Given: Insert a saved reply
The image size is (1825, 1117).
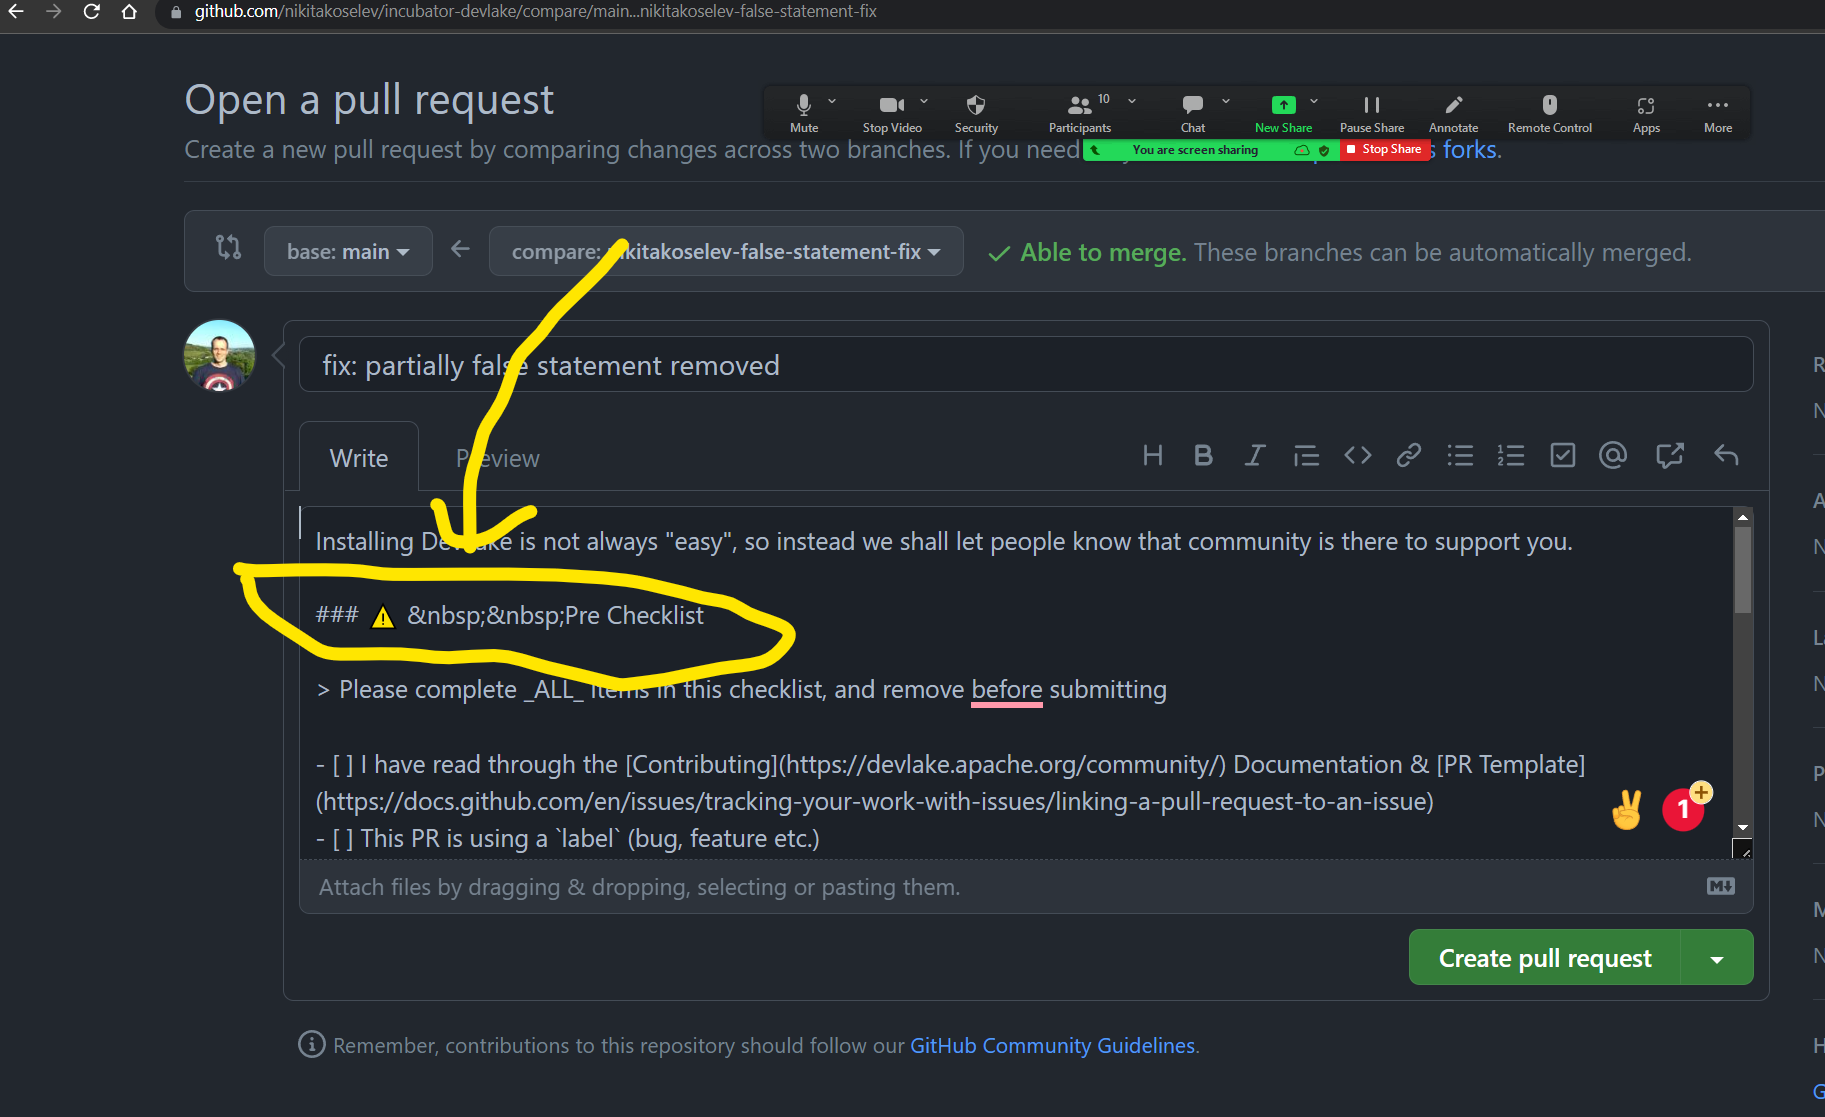Looking at the screenshot, I should (x=1726, y=456).
